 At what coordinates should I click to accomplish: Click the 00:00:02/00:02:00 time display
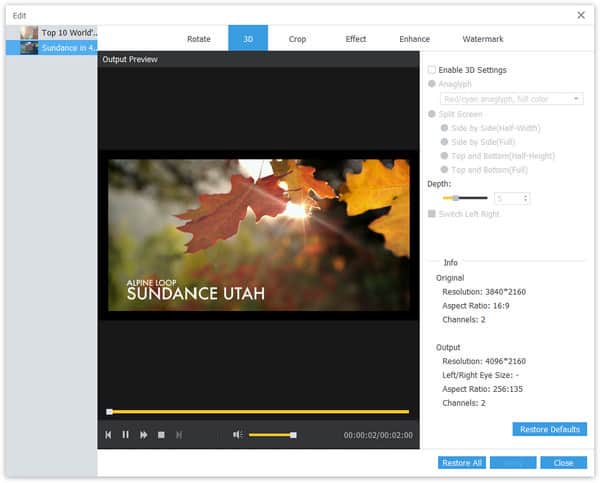click(x=378, y=435)
